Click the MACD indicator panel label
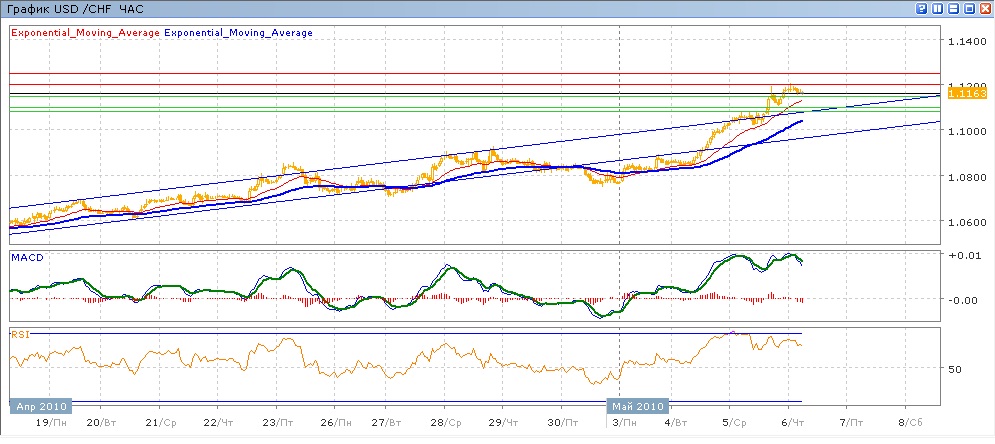995x444 pixels. [x=26, y=258]
